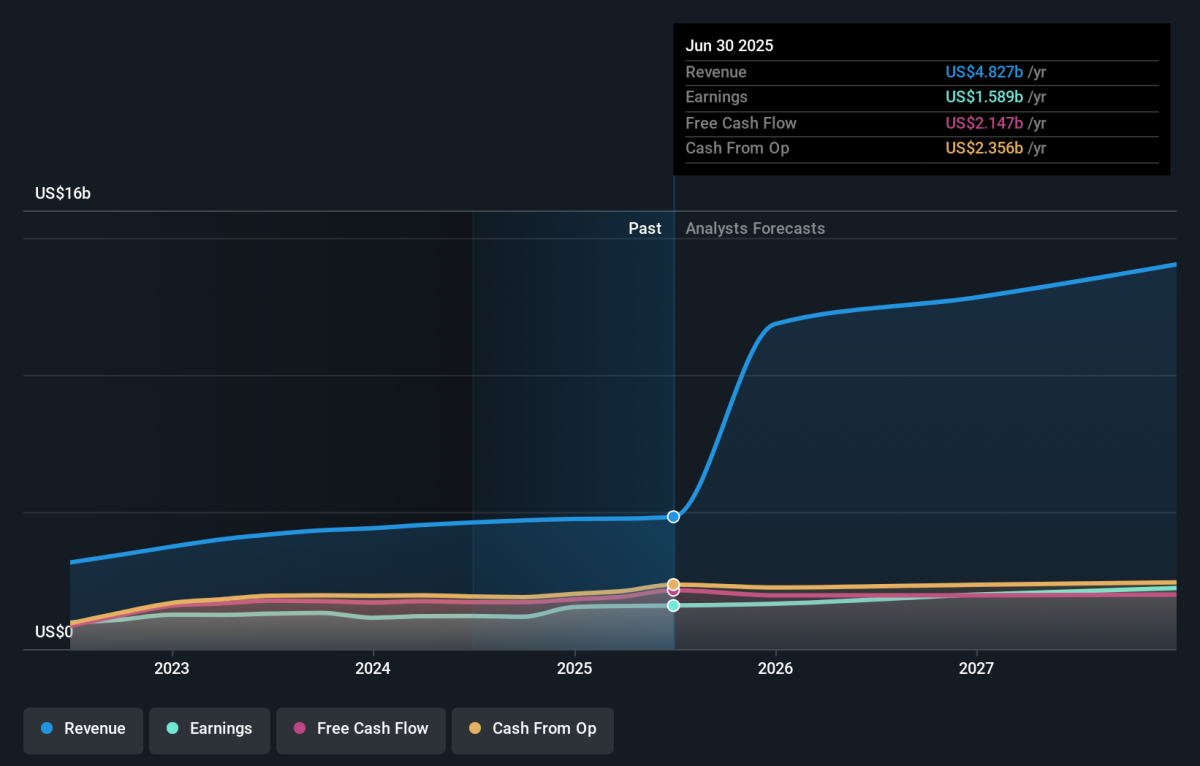The width and height of the screenshot is (1200, 766).
Task: Select the 2024 x-axis year label
Action: pyautogui.click(x=373, y=668)
